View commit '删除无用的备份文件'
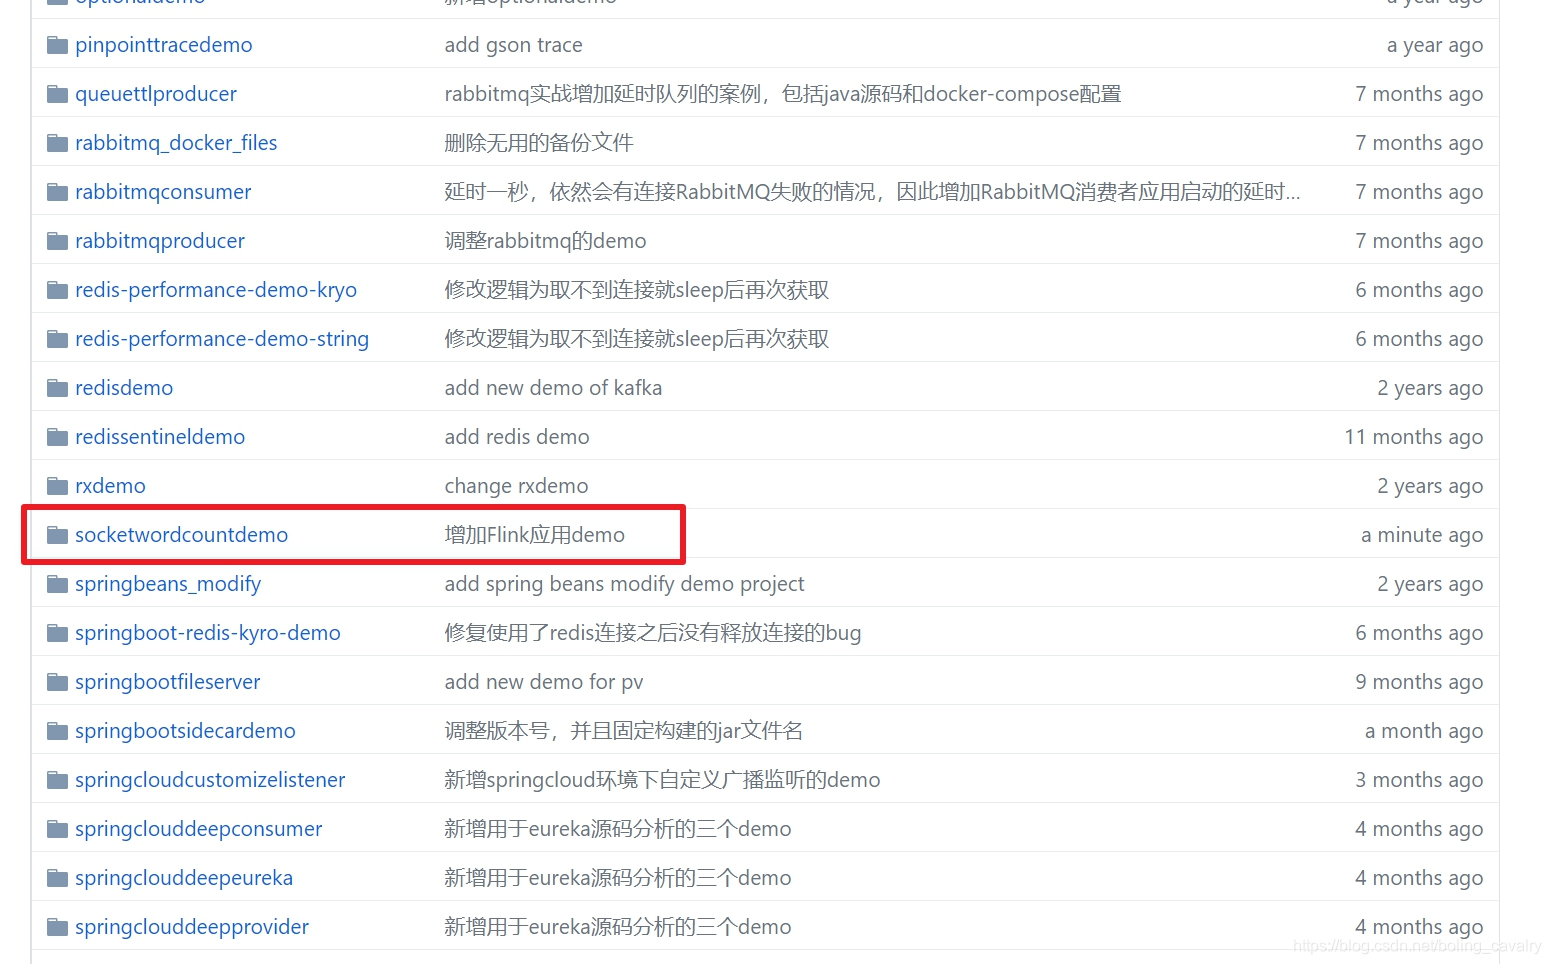This screenshot has height=964, width=1551. (x=539, y=143)
